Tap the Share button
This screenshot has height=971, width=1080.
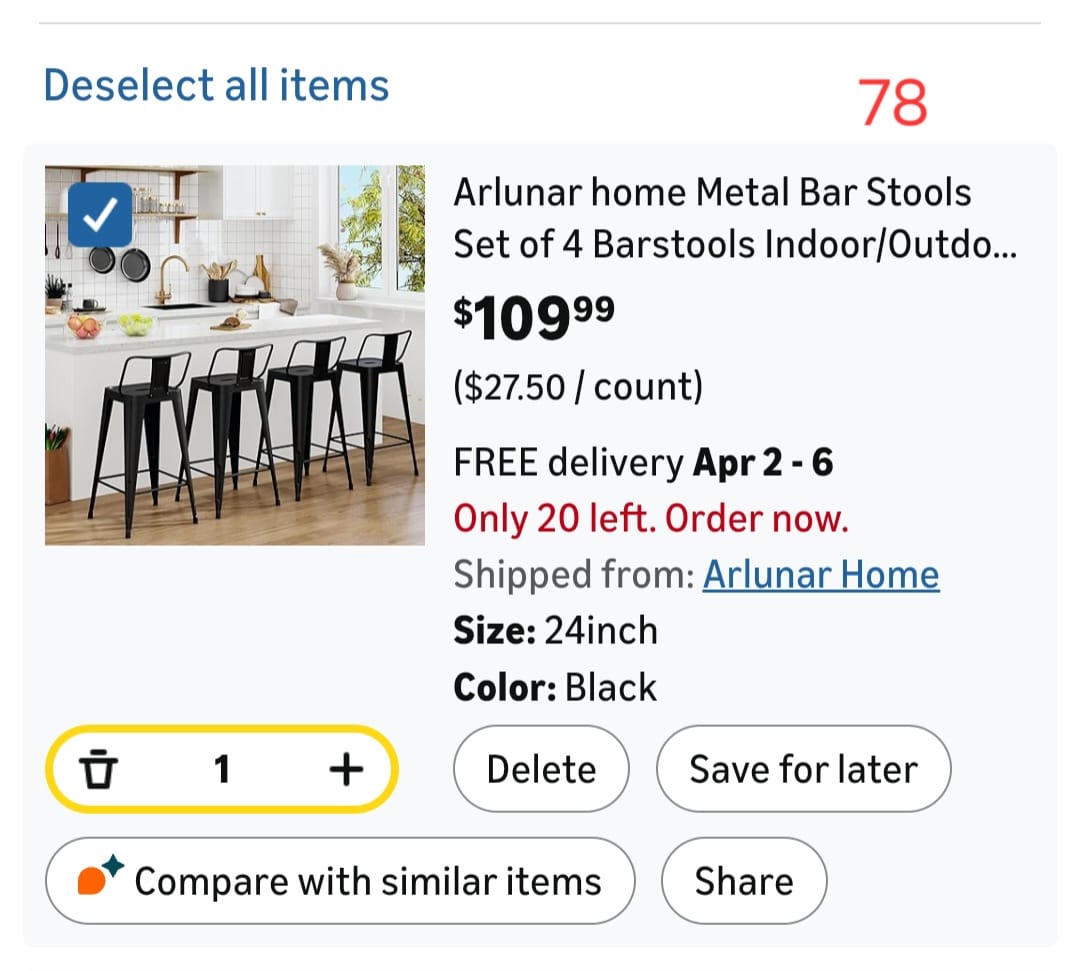click(x=744, y=881)
